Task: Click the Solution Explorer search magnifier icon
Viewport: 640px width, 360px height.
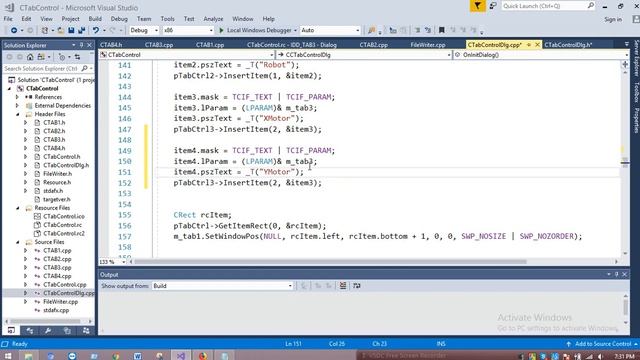Action: 84,68
